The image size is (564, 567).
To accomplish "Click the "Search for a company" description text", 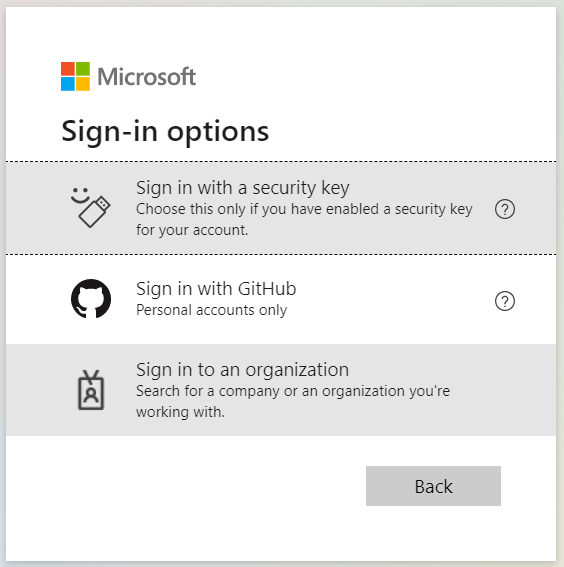I will (x=293, y=401).
